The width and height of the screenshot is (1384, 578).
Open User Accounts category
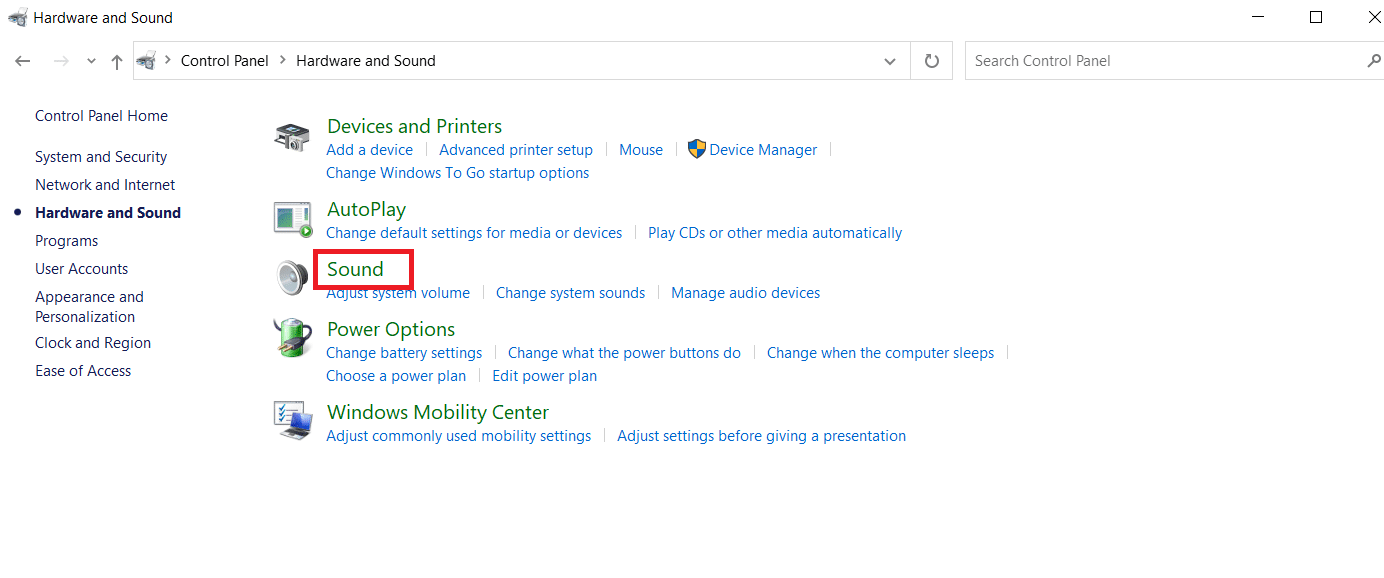(x=81, y=269)
